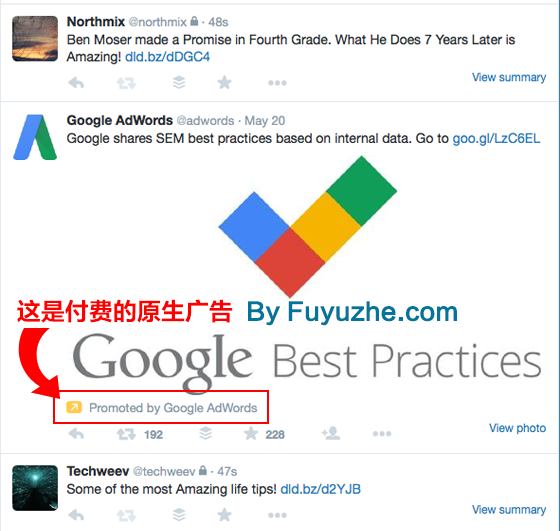Reply to the Northmix tweet
The width and height of the screenshot is (560, 531).
coord(76,83)
